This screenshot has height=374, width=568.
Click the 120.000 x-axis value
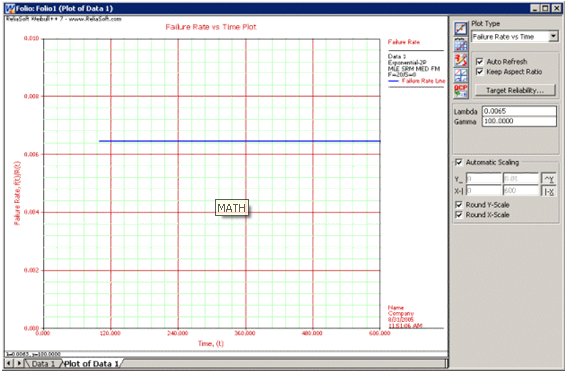pyautogui.click(x=110, y=333)
